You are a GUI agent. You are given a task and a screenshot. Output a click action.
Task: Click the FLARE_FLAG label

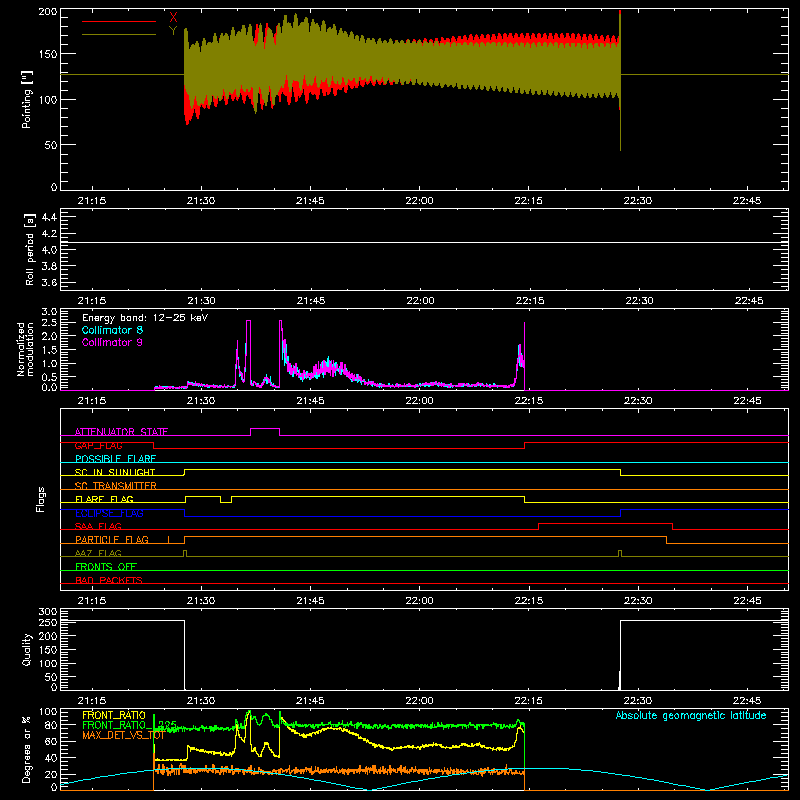[104, 499]
